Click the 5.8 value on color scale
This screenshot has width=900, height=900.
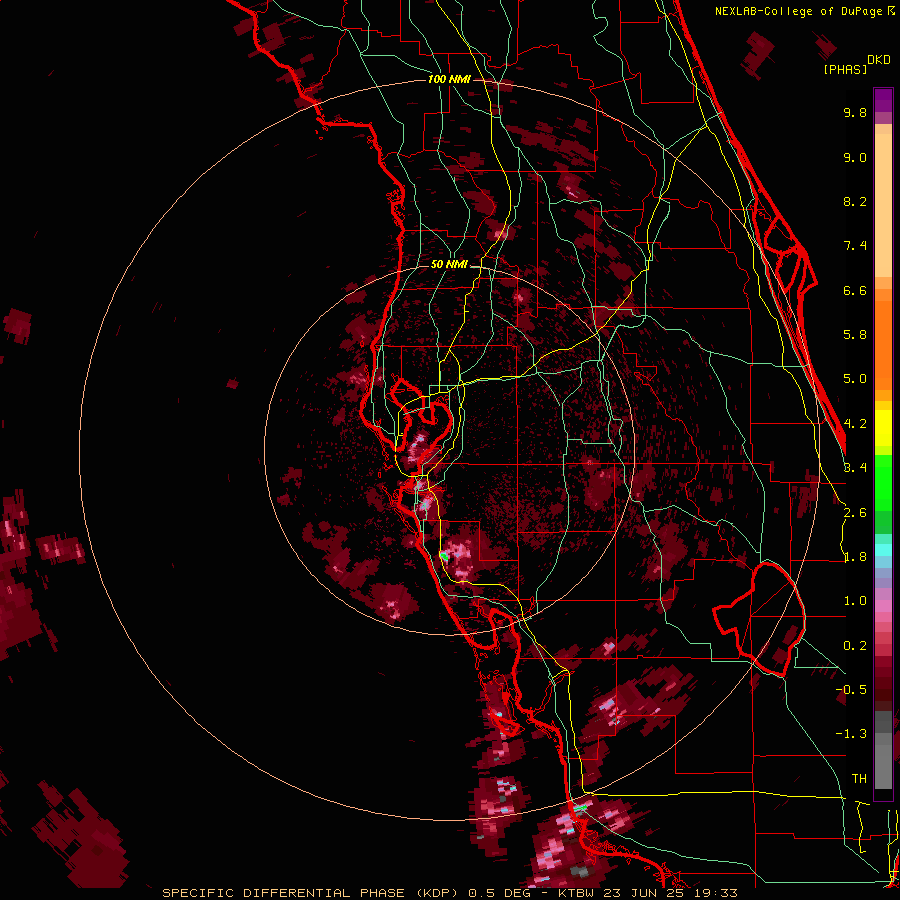855,335
